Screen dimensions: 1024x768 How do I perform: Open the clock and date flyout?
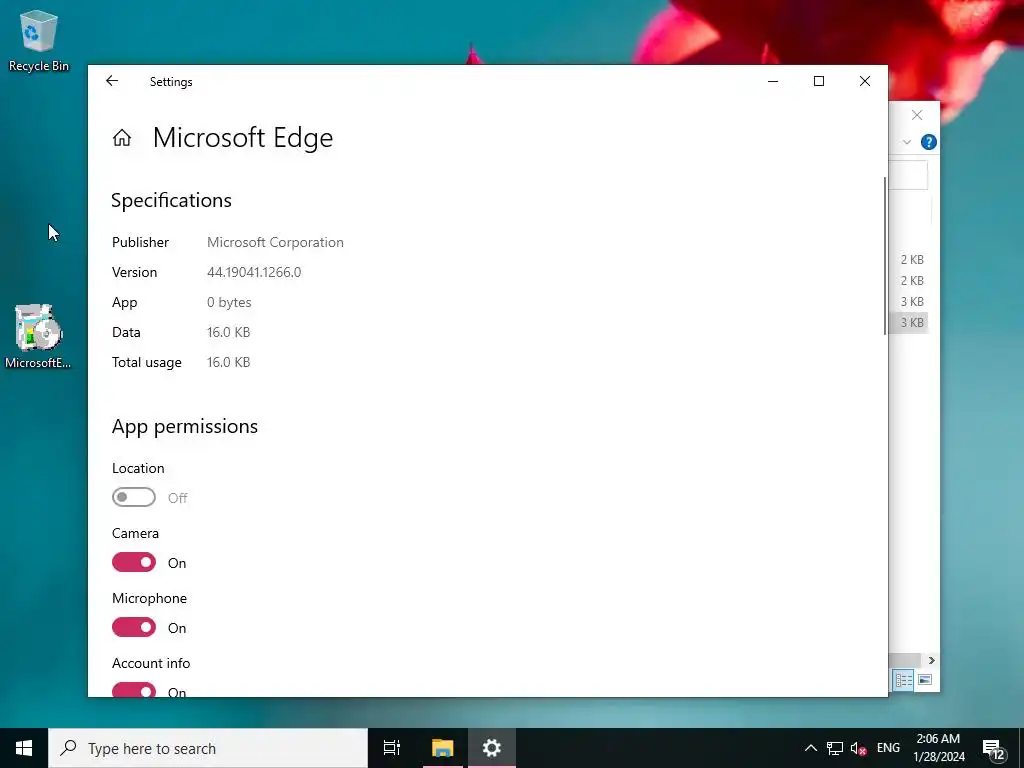coord(938,748)
